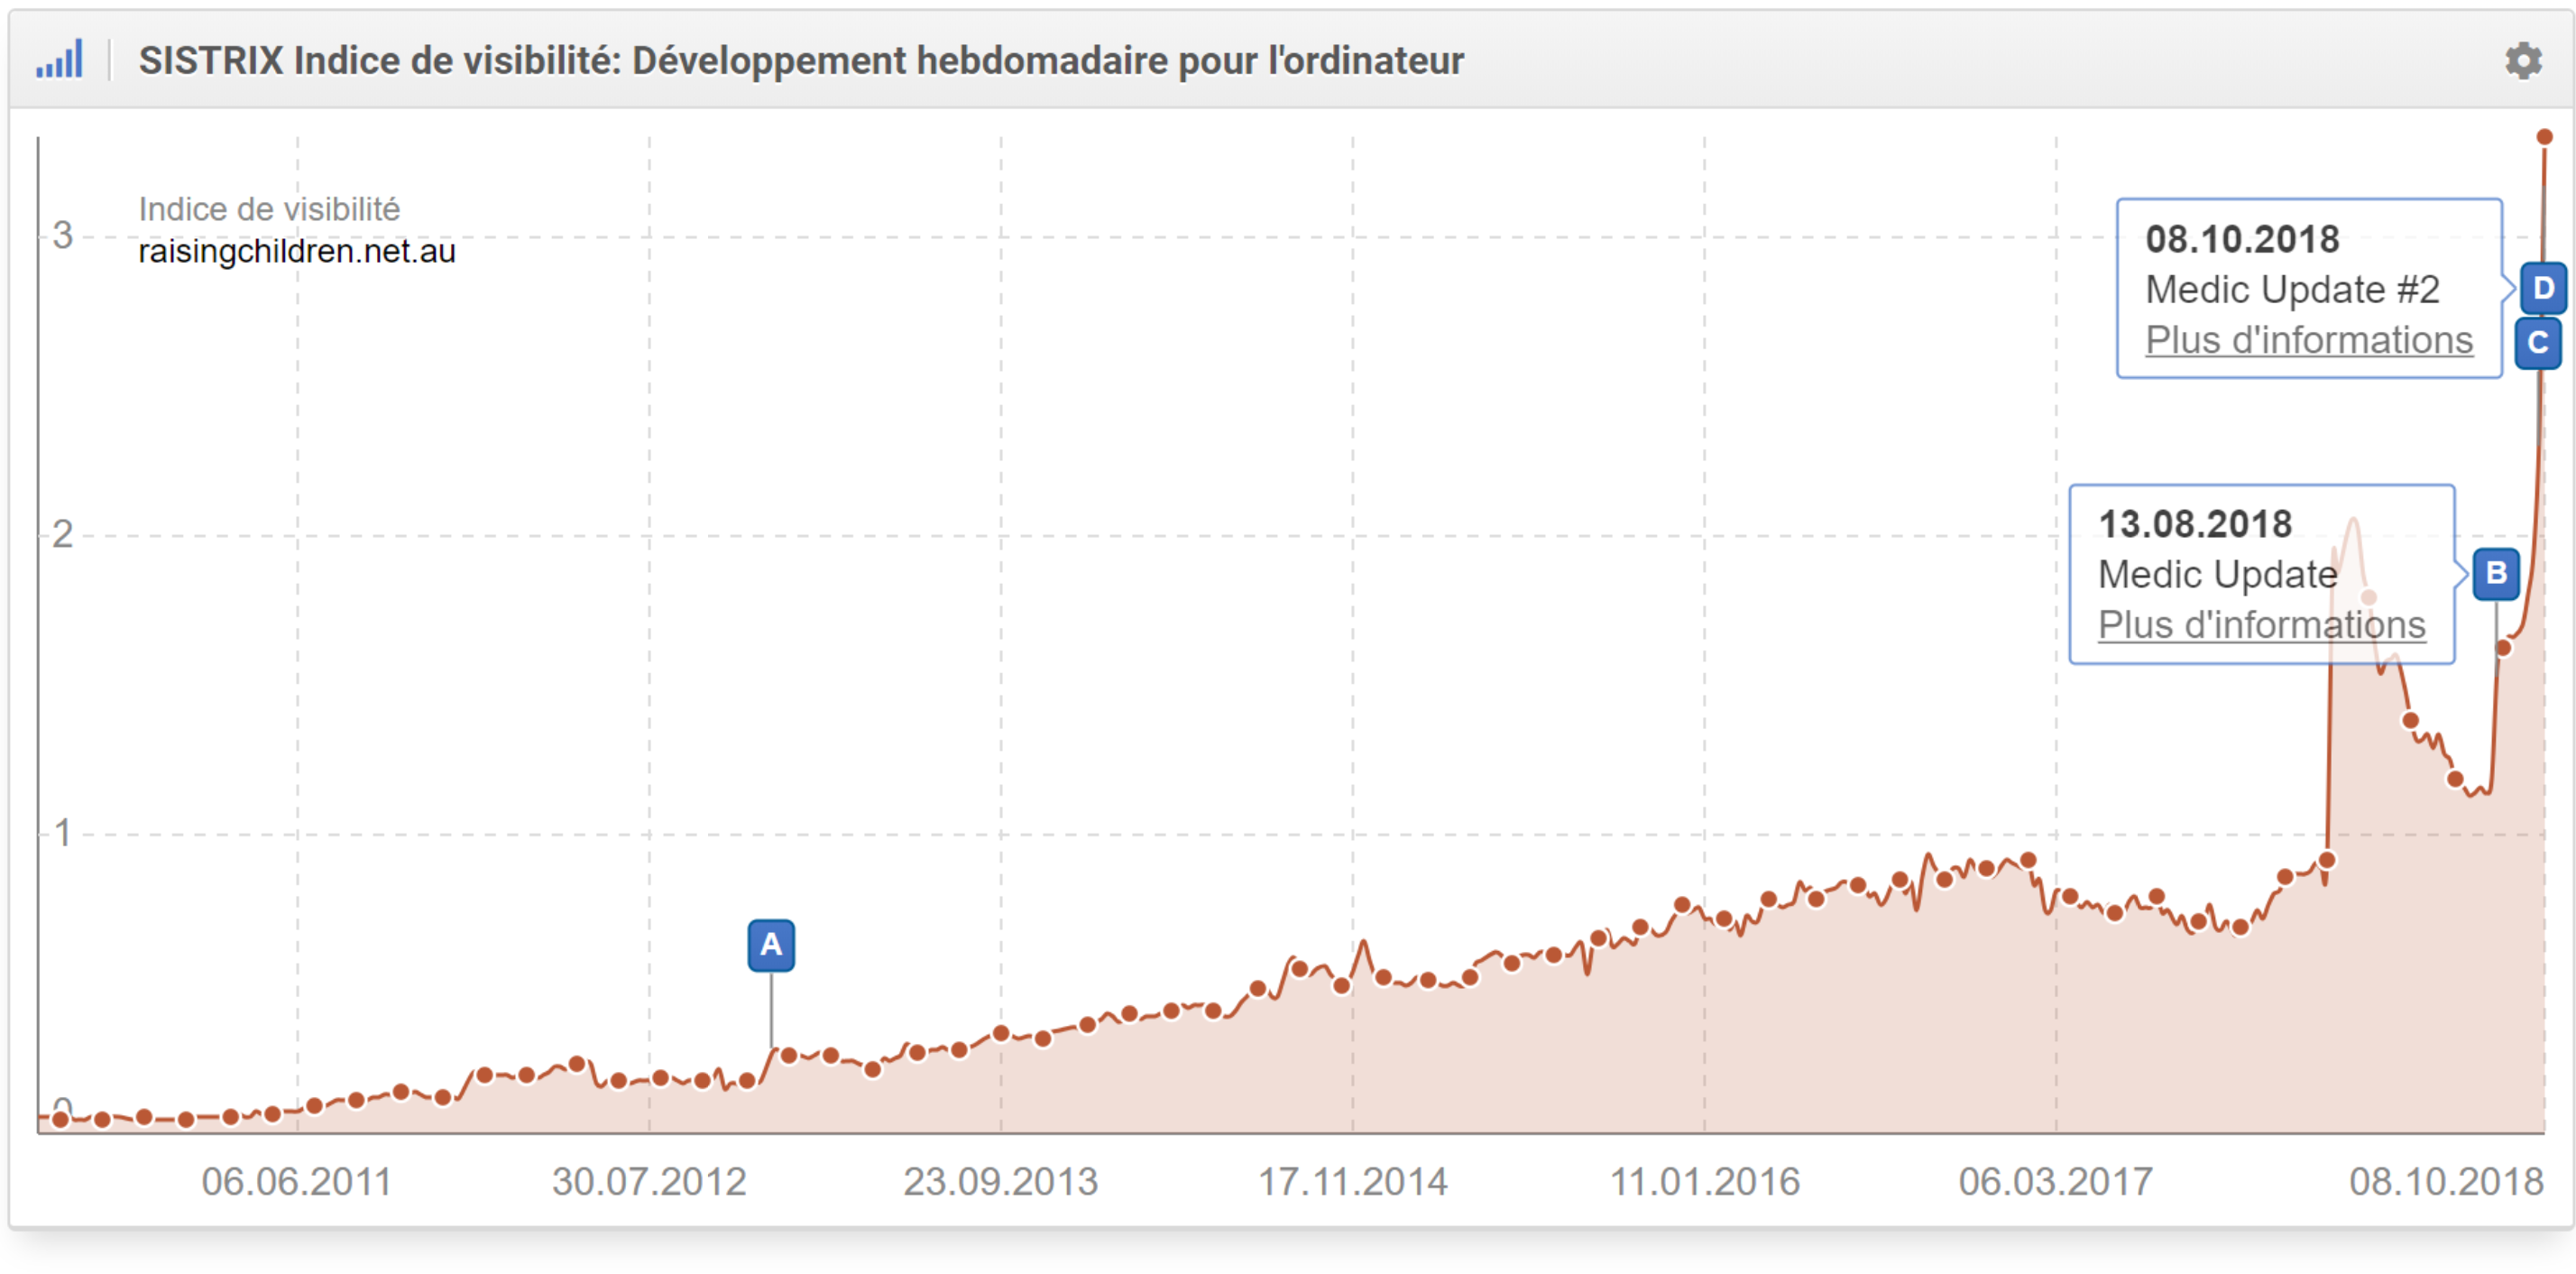Click the y-axis value 3
Viewport: 2576px width, 1274px height.
[62, 236]
